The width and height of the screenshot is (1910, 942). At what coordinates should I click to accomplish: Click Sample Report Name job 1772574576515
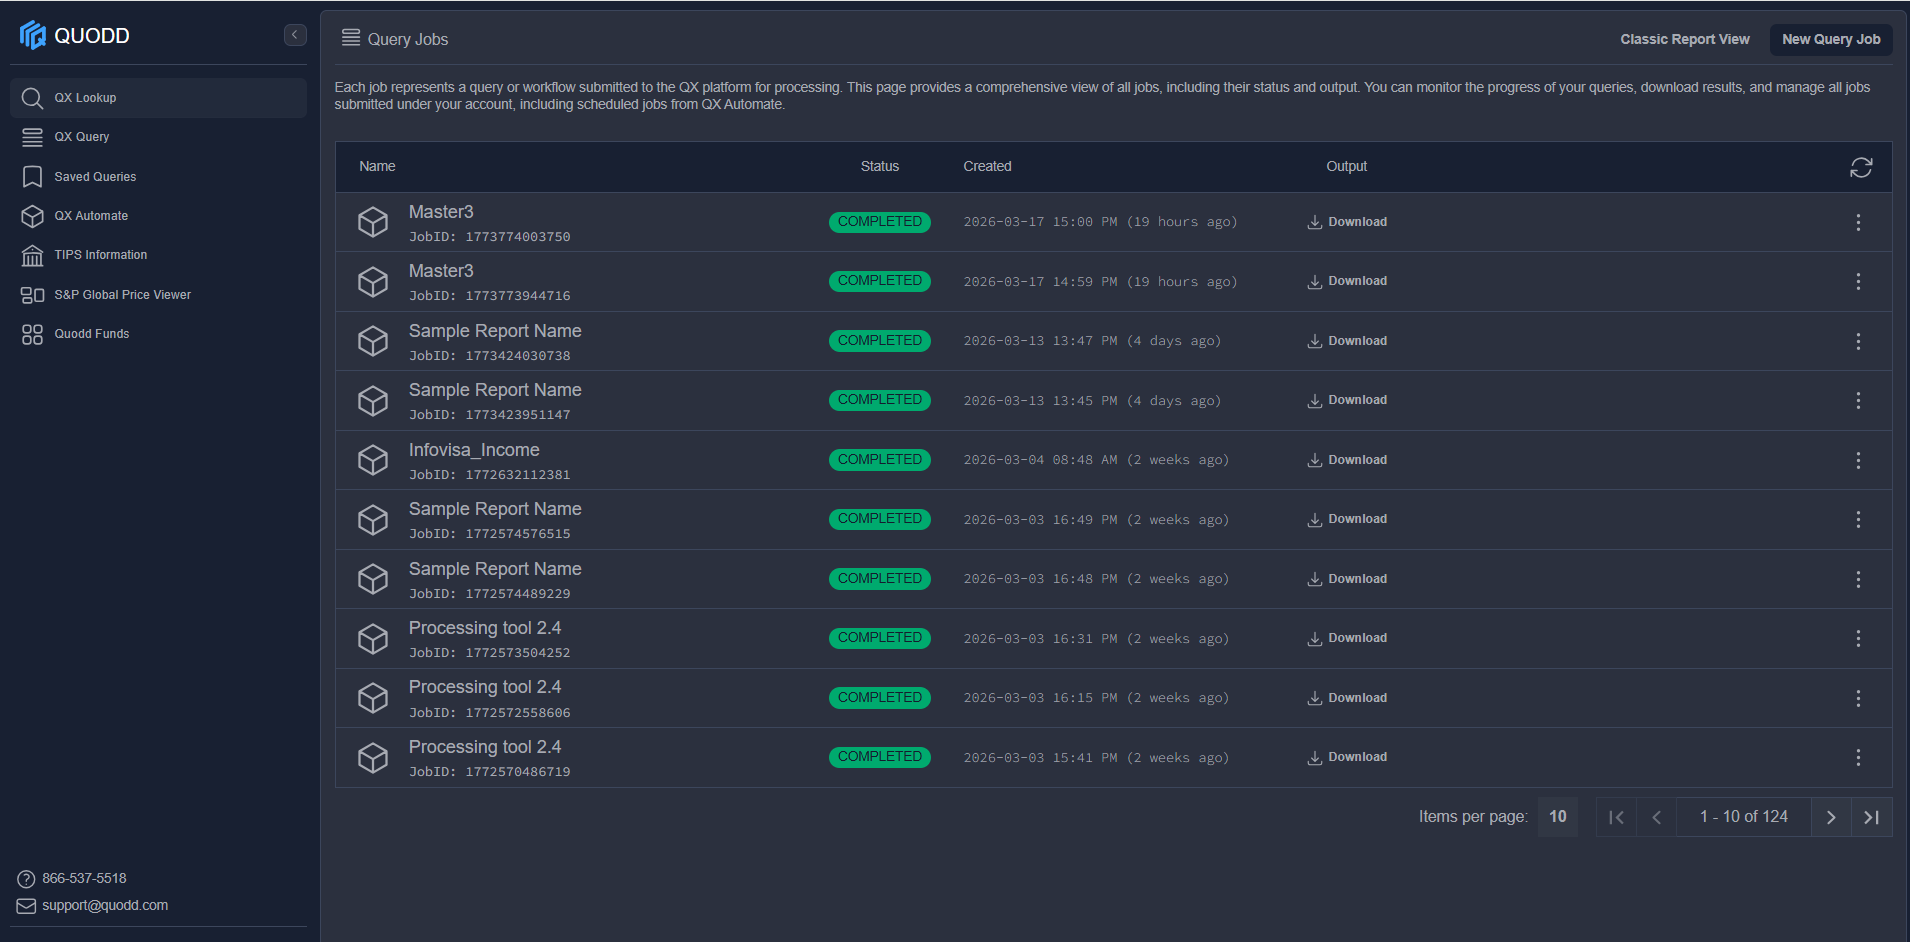click(x=495, y=509)
